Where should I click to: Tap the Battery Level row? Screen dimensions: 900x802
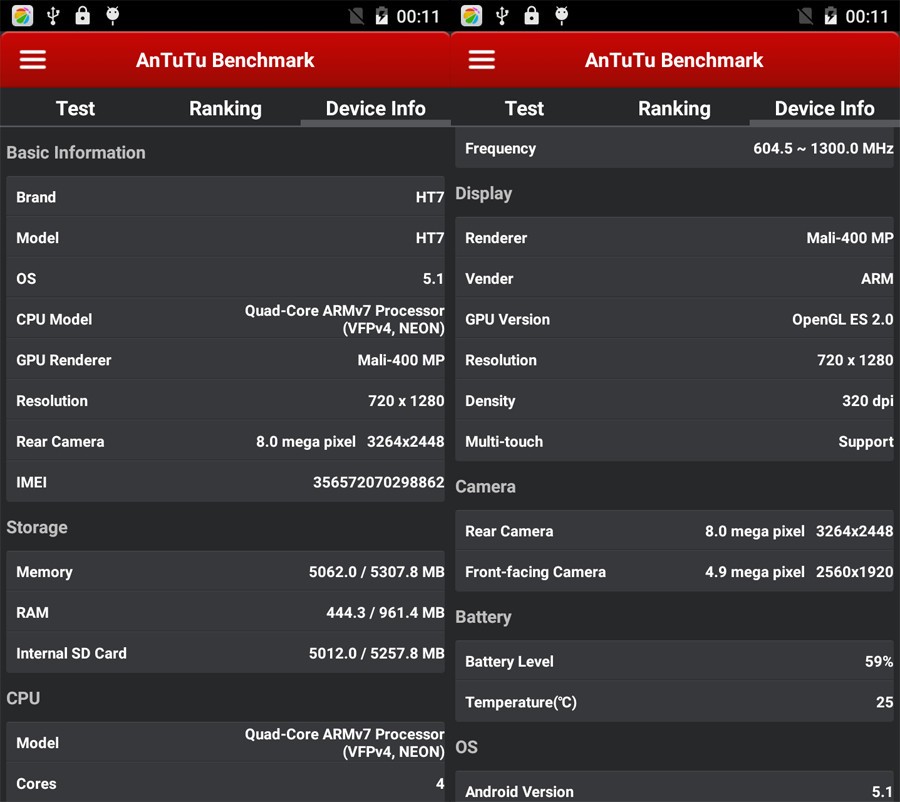click(674, 661)
